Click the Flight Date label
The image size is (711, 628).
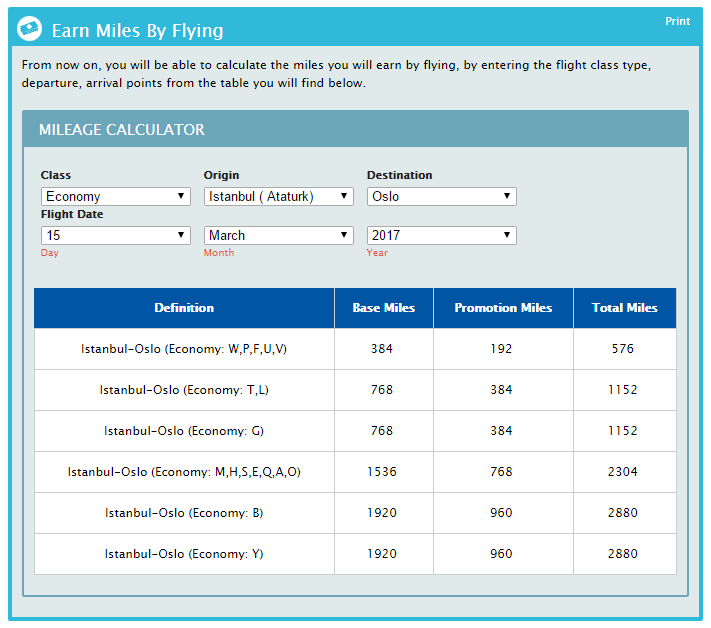[72, 214]
